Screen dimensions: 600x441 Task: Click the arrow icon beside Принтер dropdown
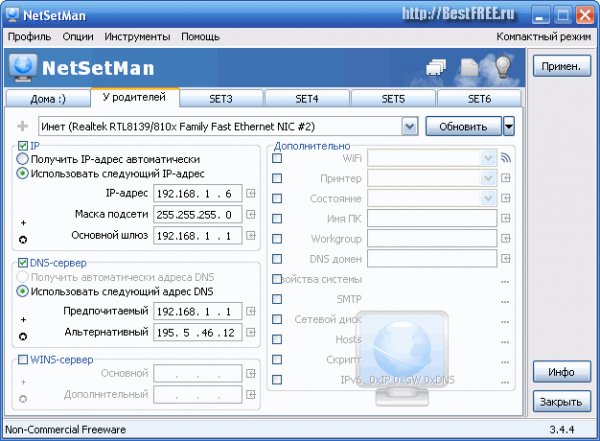click(x=506, y=178)
